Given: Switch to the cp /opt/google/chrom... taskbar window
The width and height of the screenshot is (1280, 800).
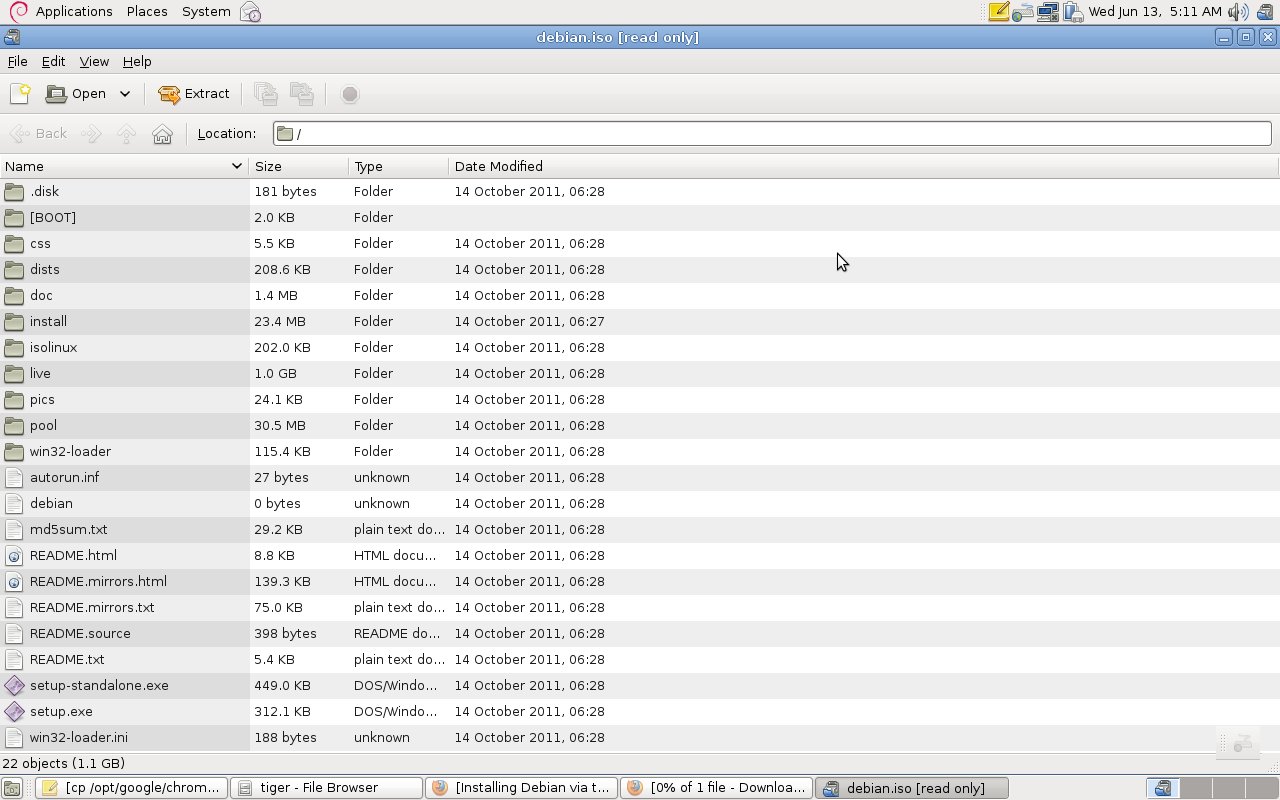Looking at the screenshot, I should (131, 788).
